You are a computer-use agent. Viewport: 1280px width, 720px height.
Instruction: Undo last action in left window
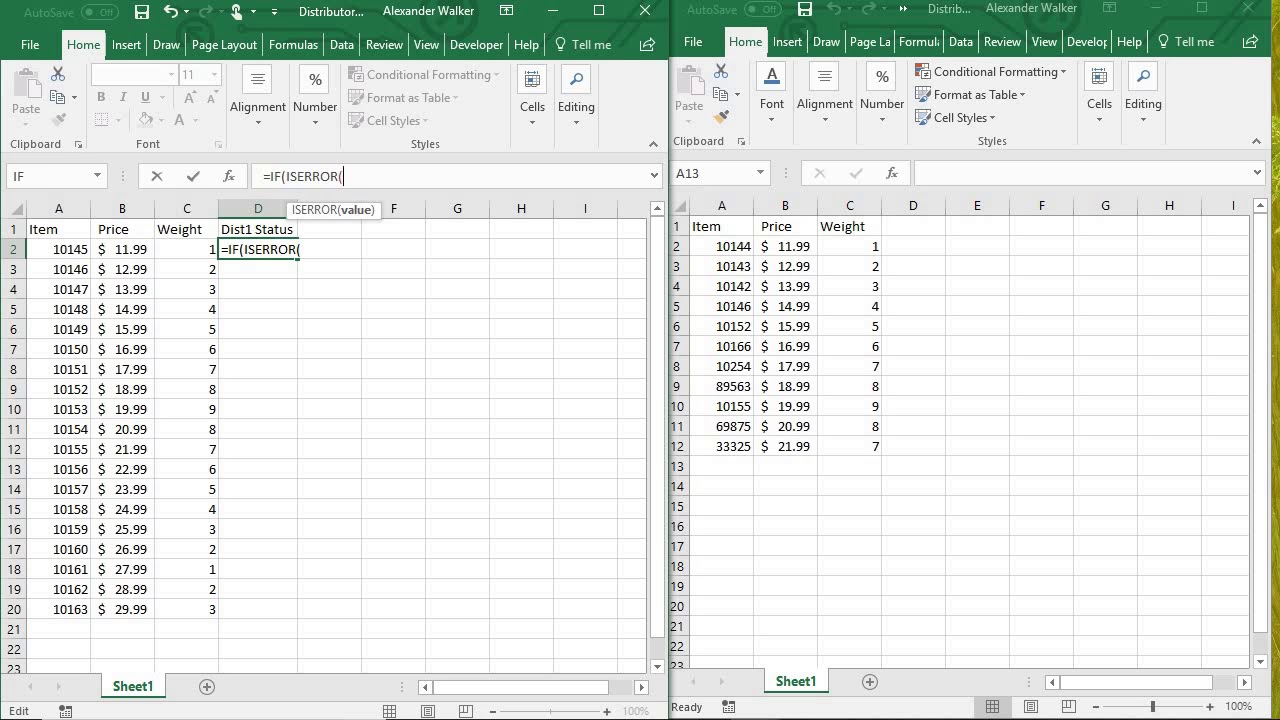[x=171, y=12]
